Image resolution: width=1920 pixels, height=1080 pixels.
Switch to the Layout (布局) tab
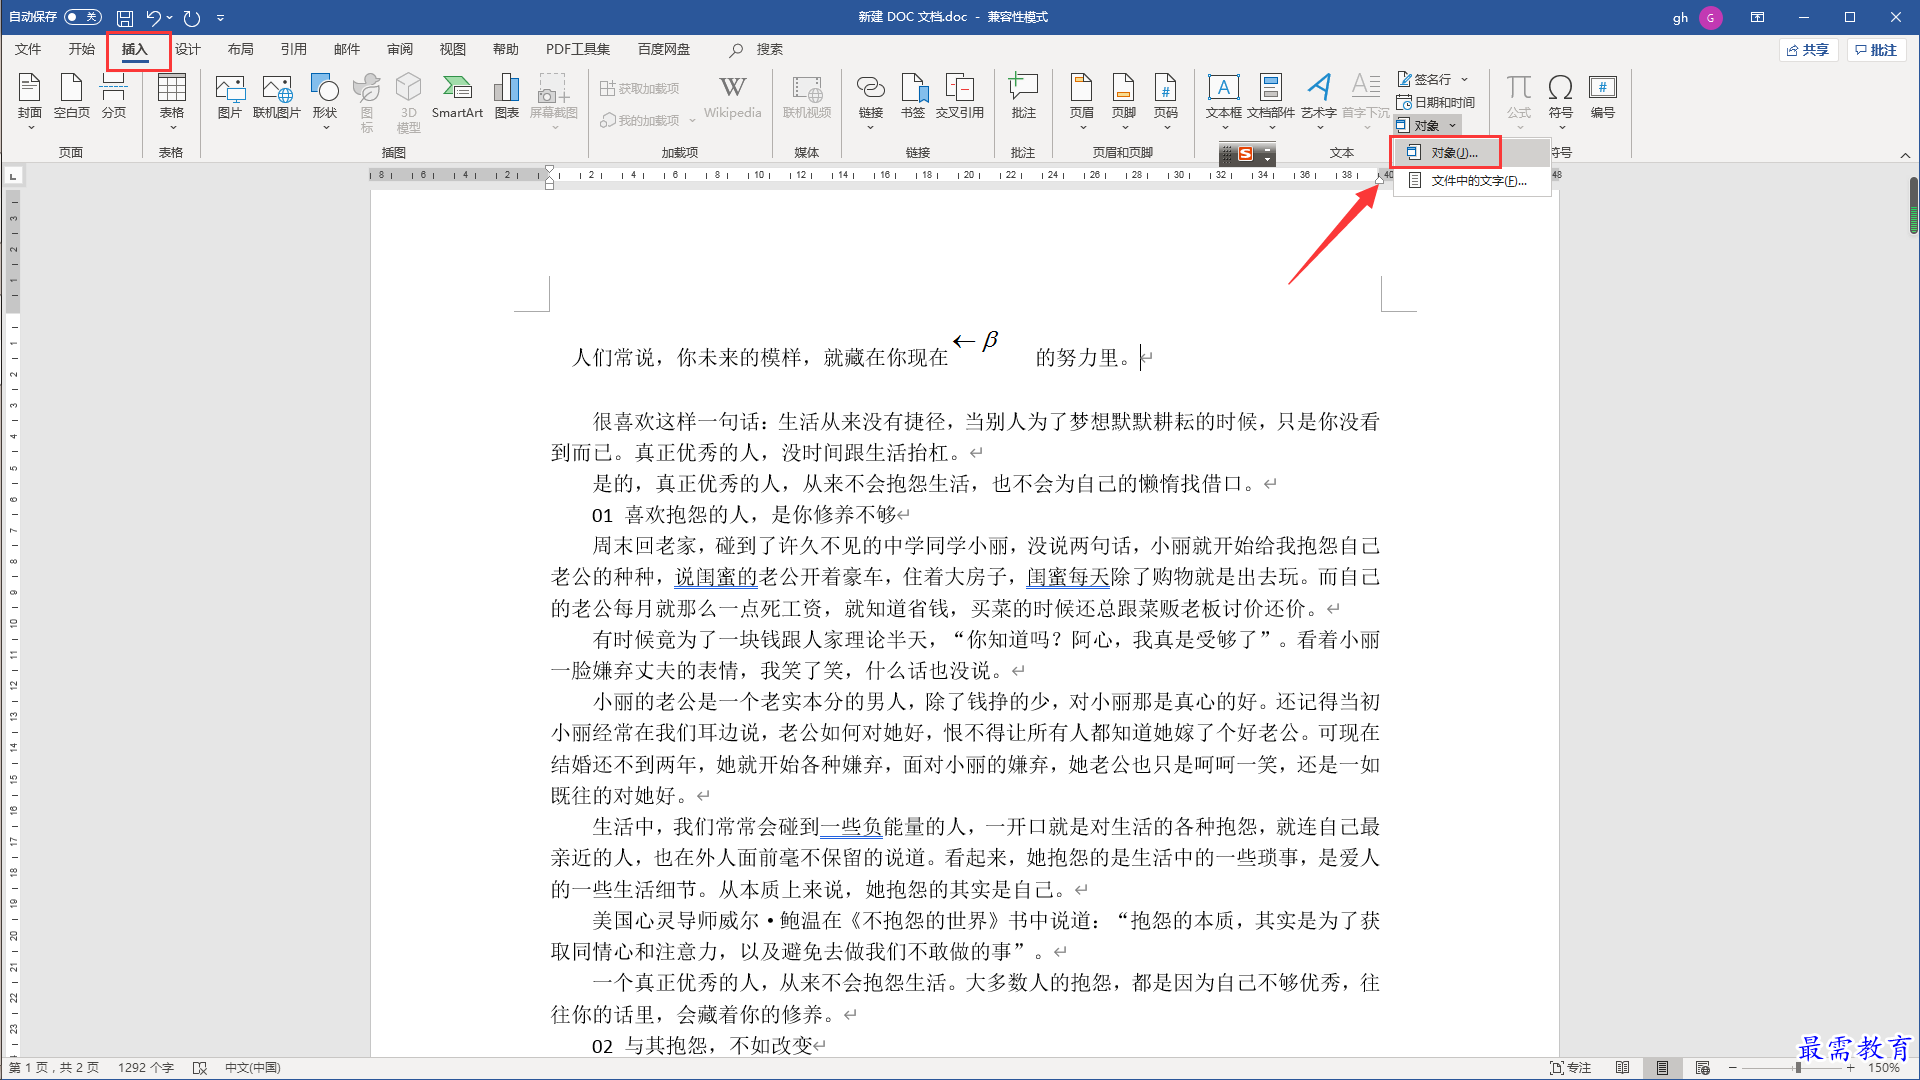tap(240, 49)
